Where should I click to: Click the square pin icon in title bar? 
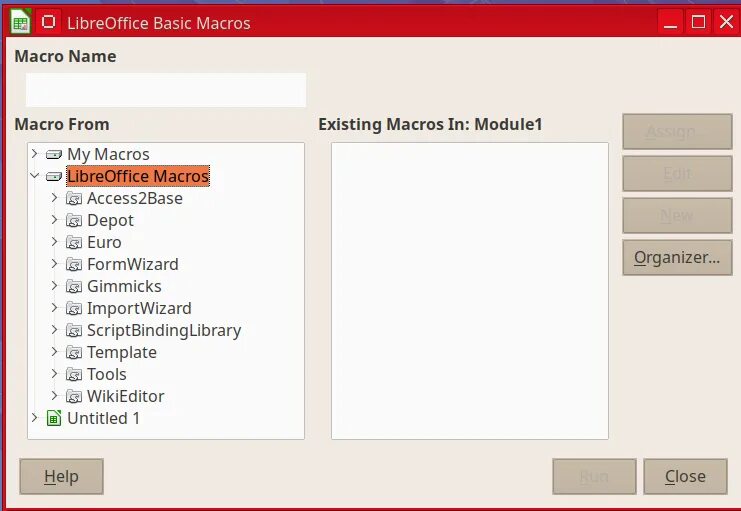[48, 22]
